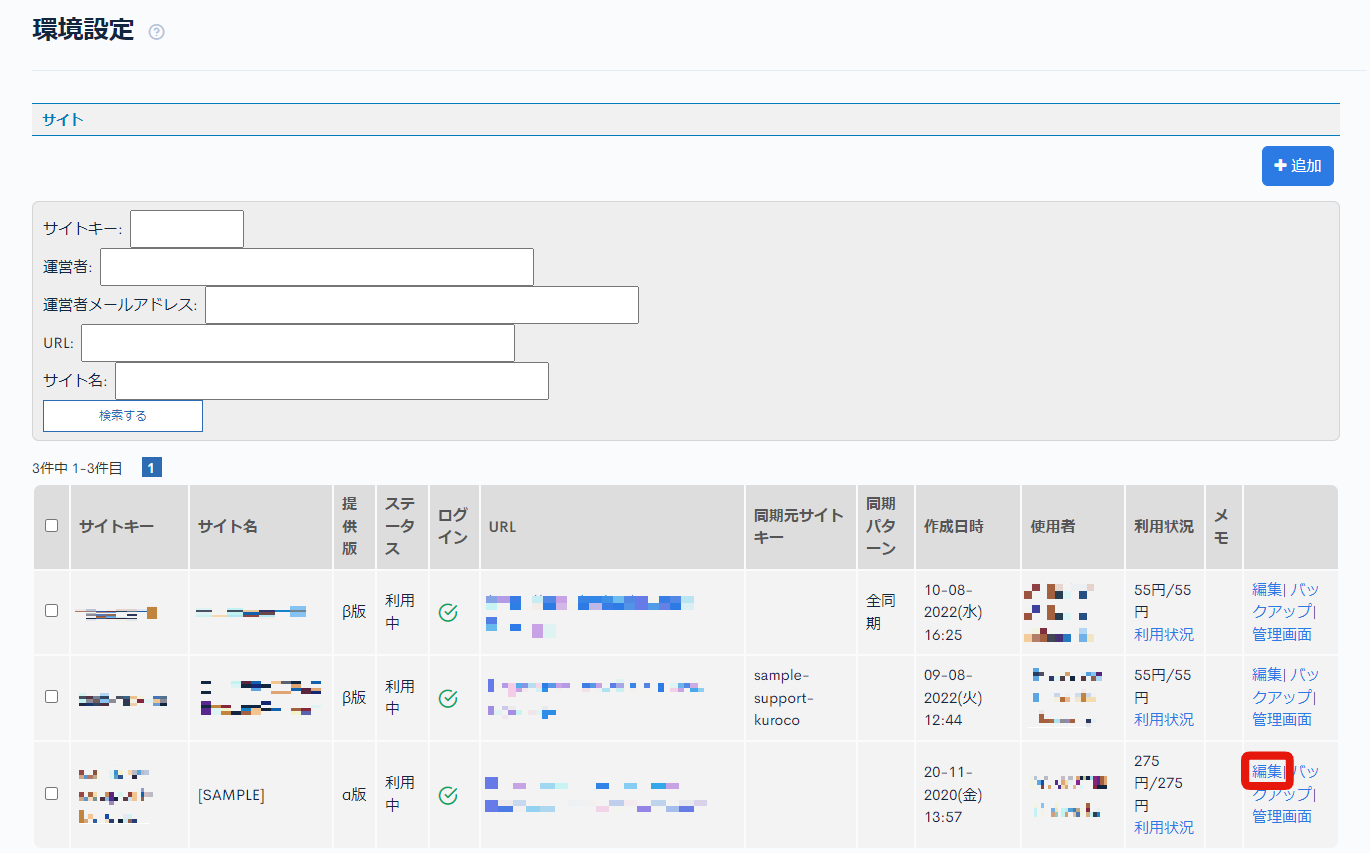Click the 利用状況 column header
This screenshot has width=1370, height=853.
tap(1164, 526)
